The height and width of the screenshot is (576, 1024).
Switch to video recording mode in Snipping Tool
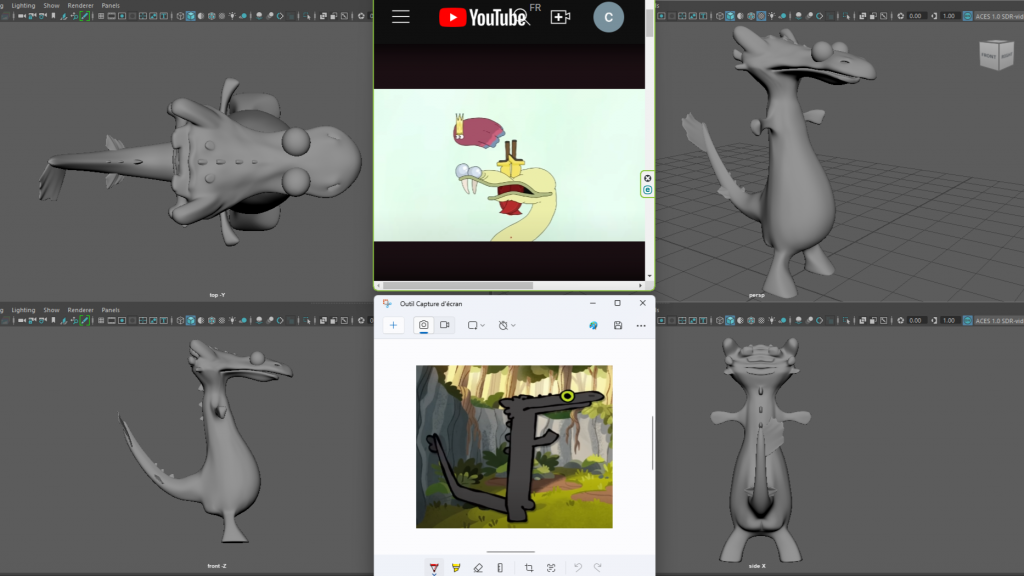point(445,325)
